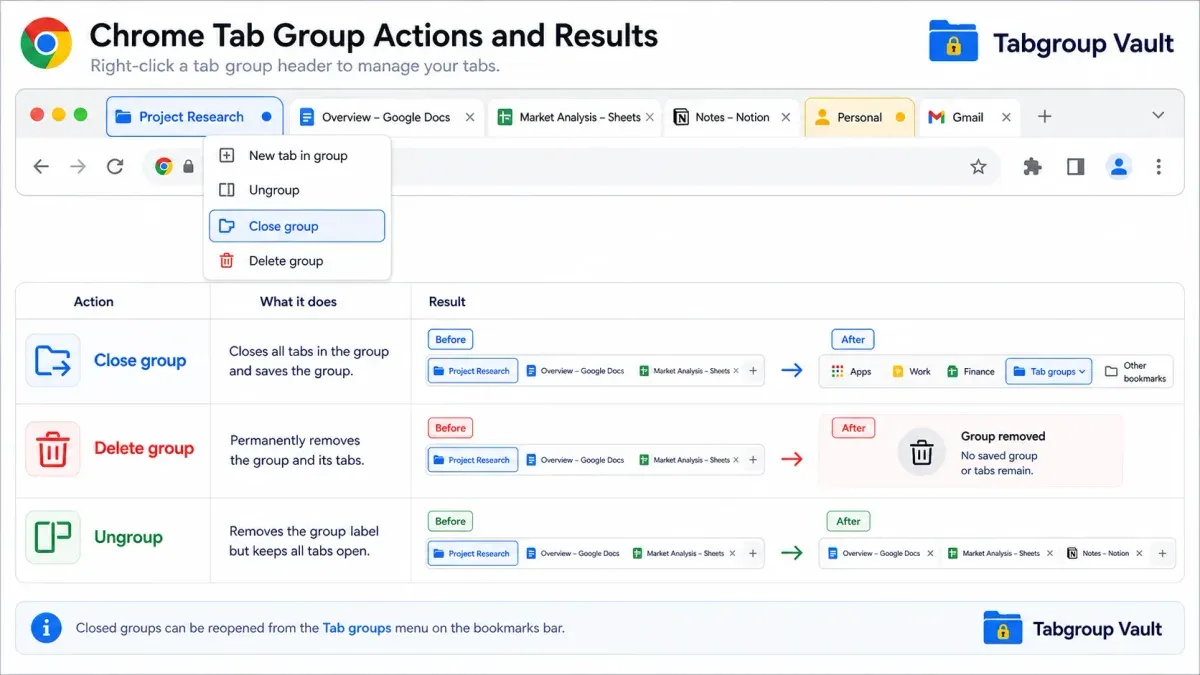
Task: Click the new tab plus button
Action: coord(1044,117)
